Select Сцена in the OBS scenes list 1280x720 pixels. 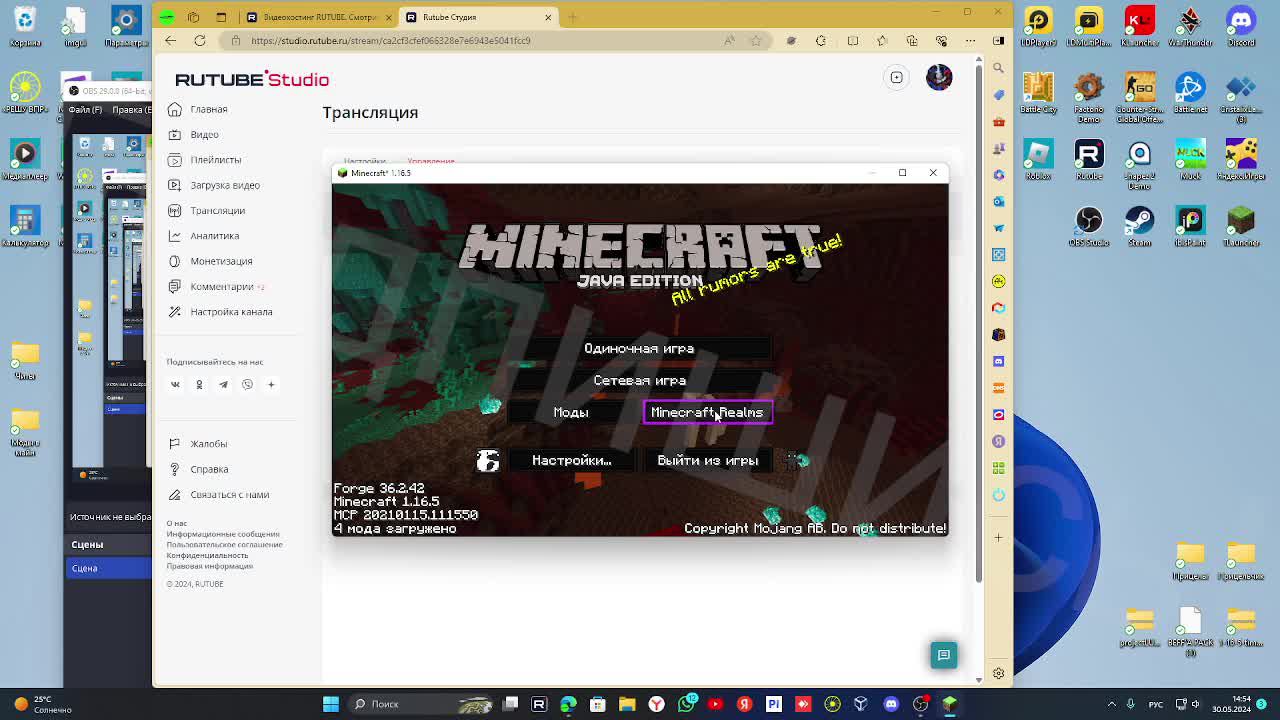[109, 568]
